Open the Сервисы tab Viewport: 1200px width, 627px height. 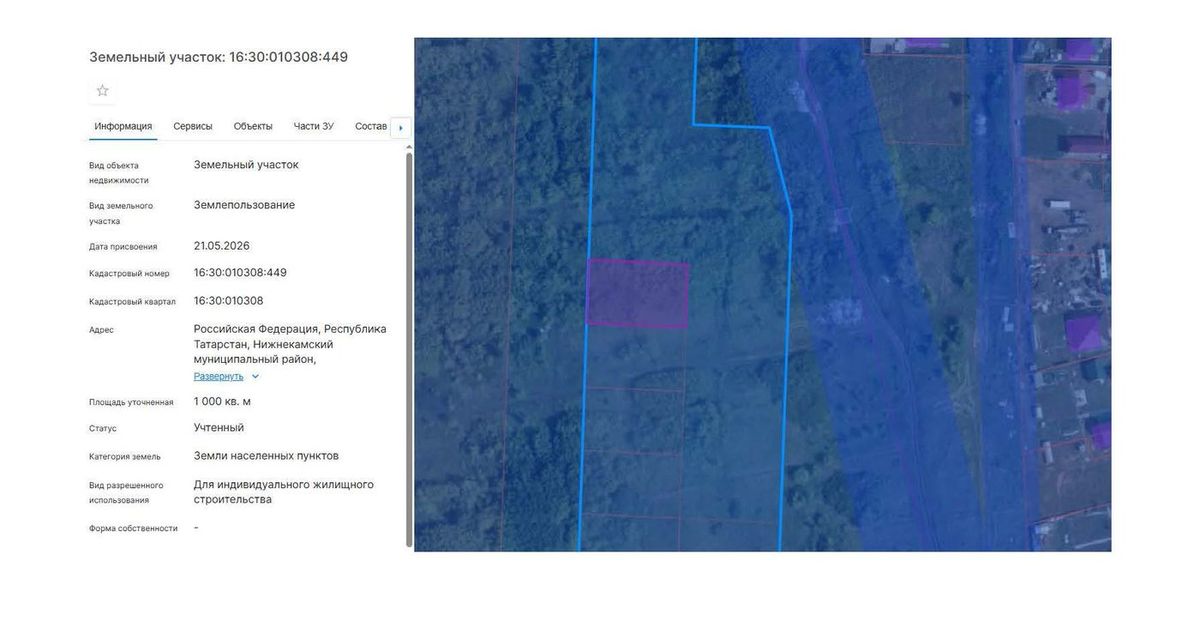click(193, 126)
